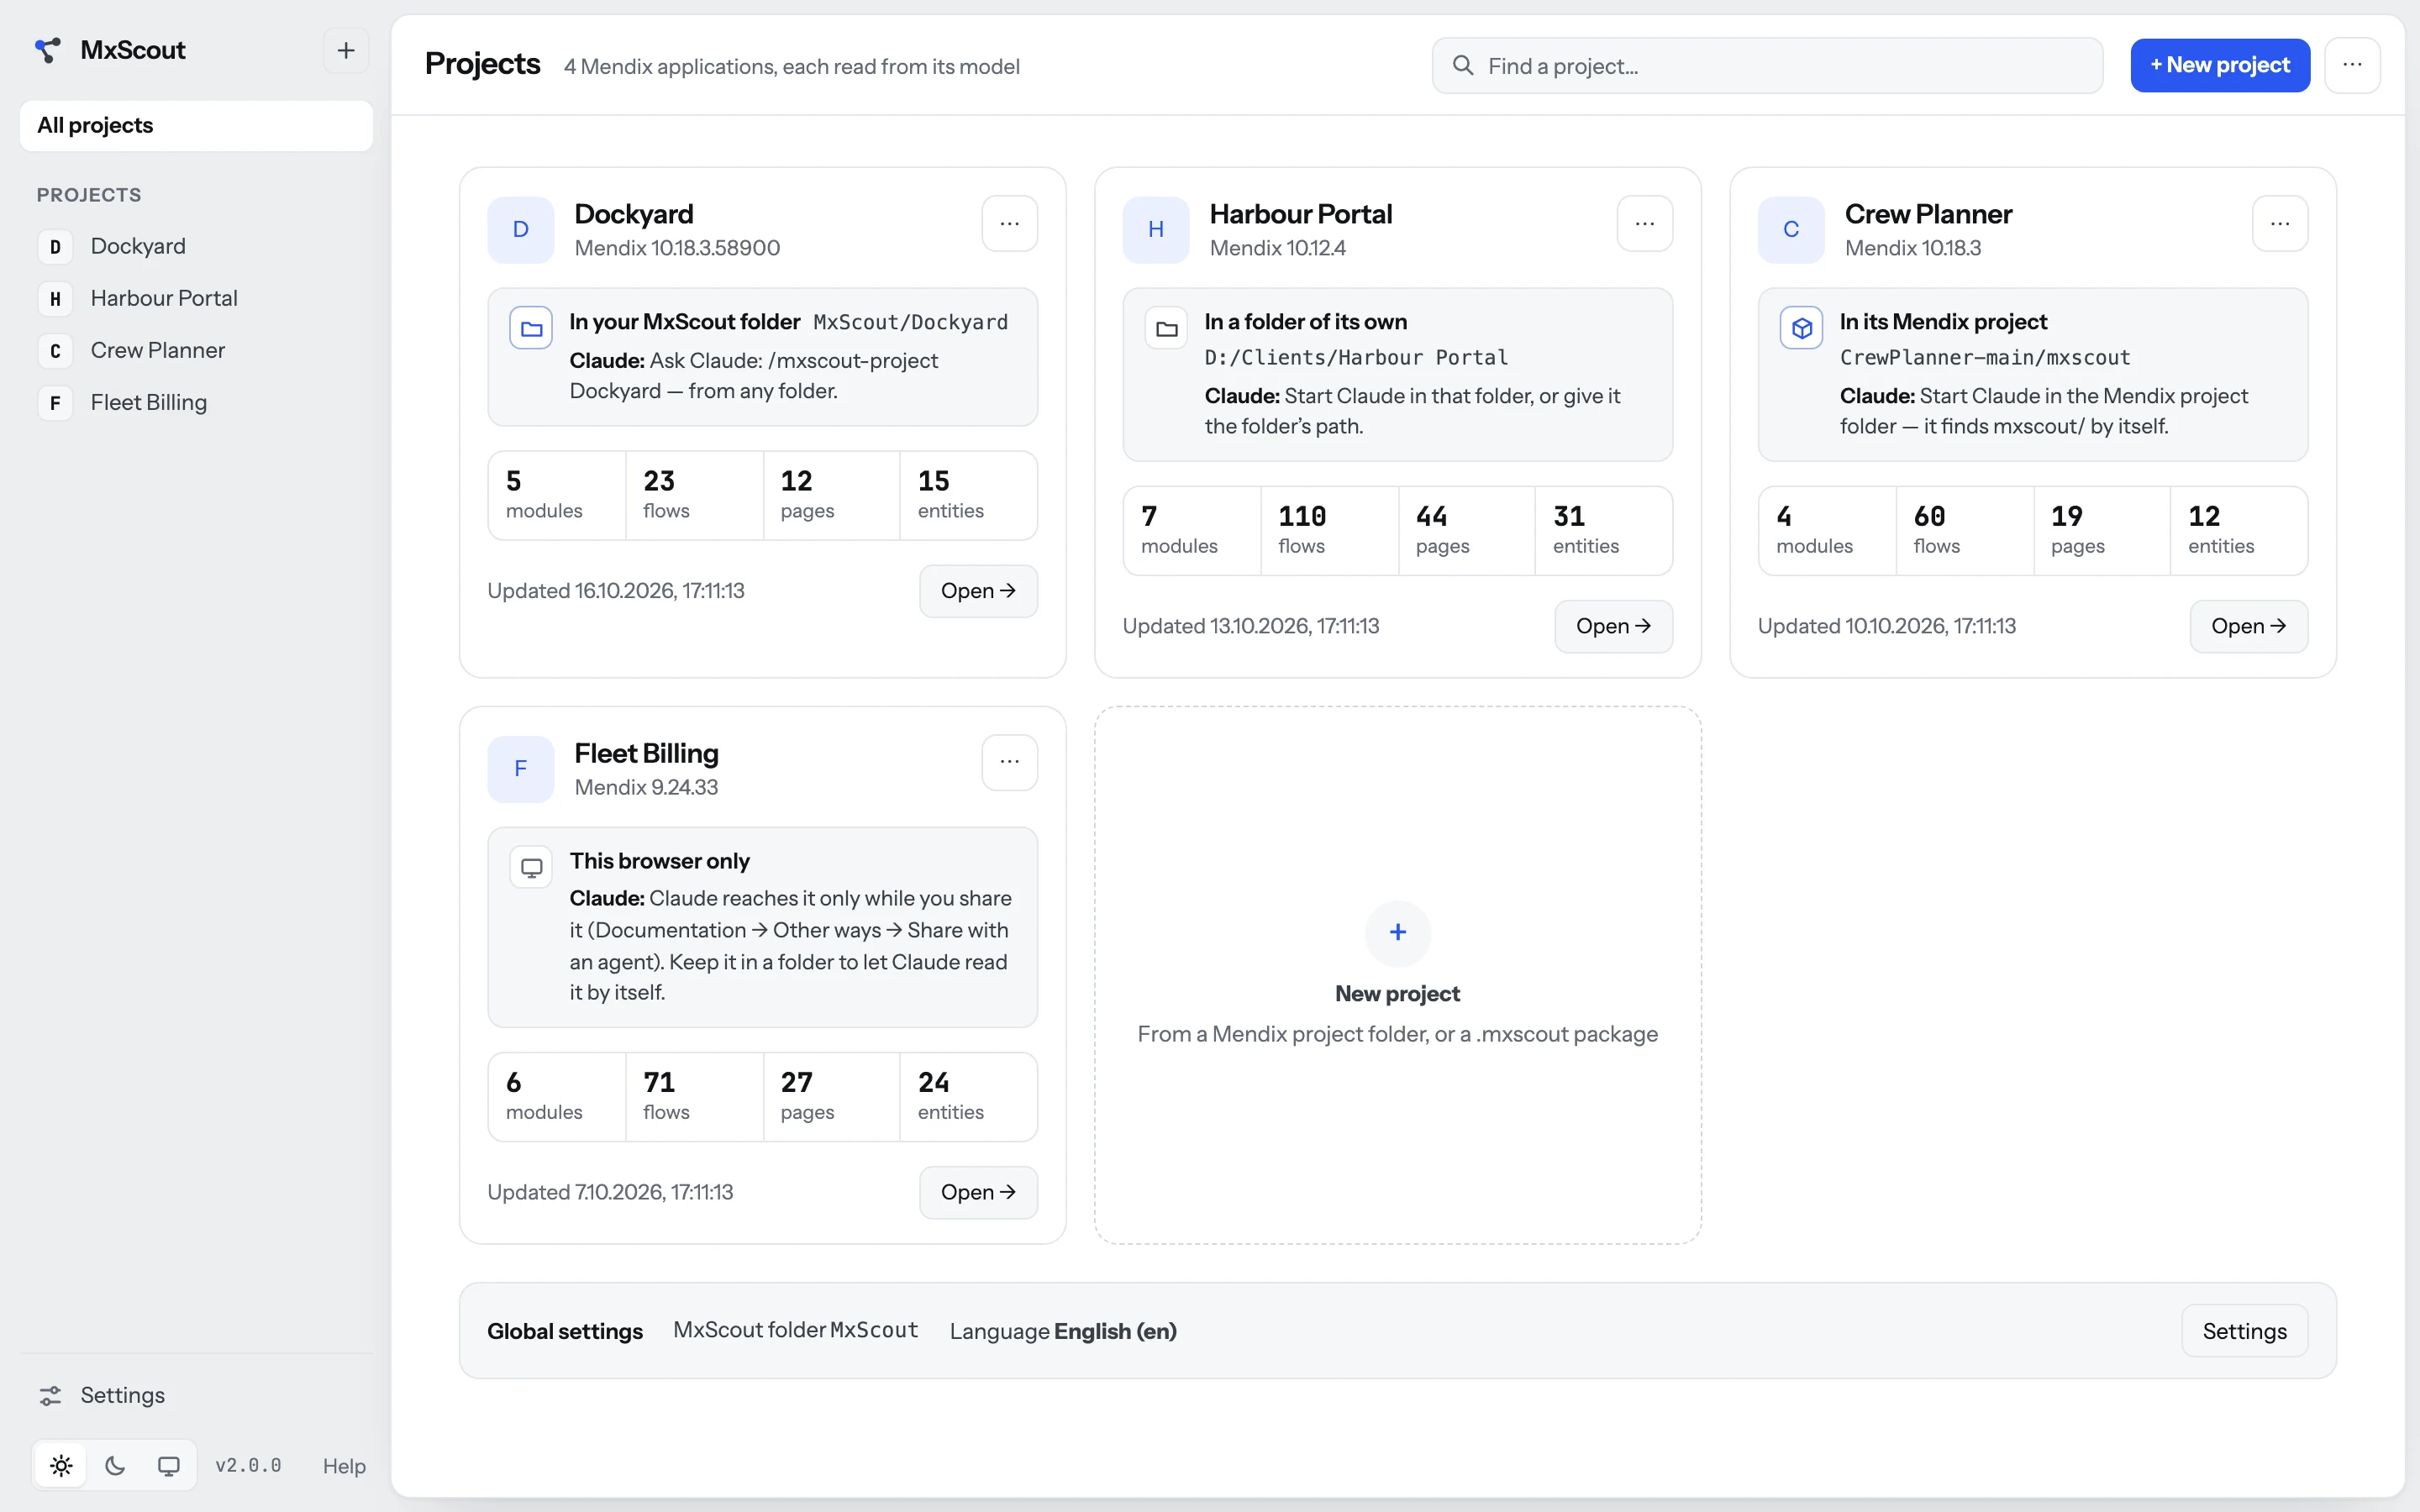
Task: Open Fleet Billing in the sidebar list
Action: (196, 402)
